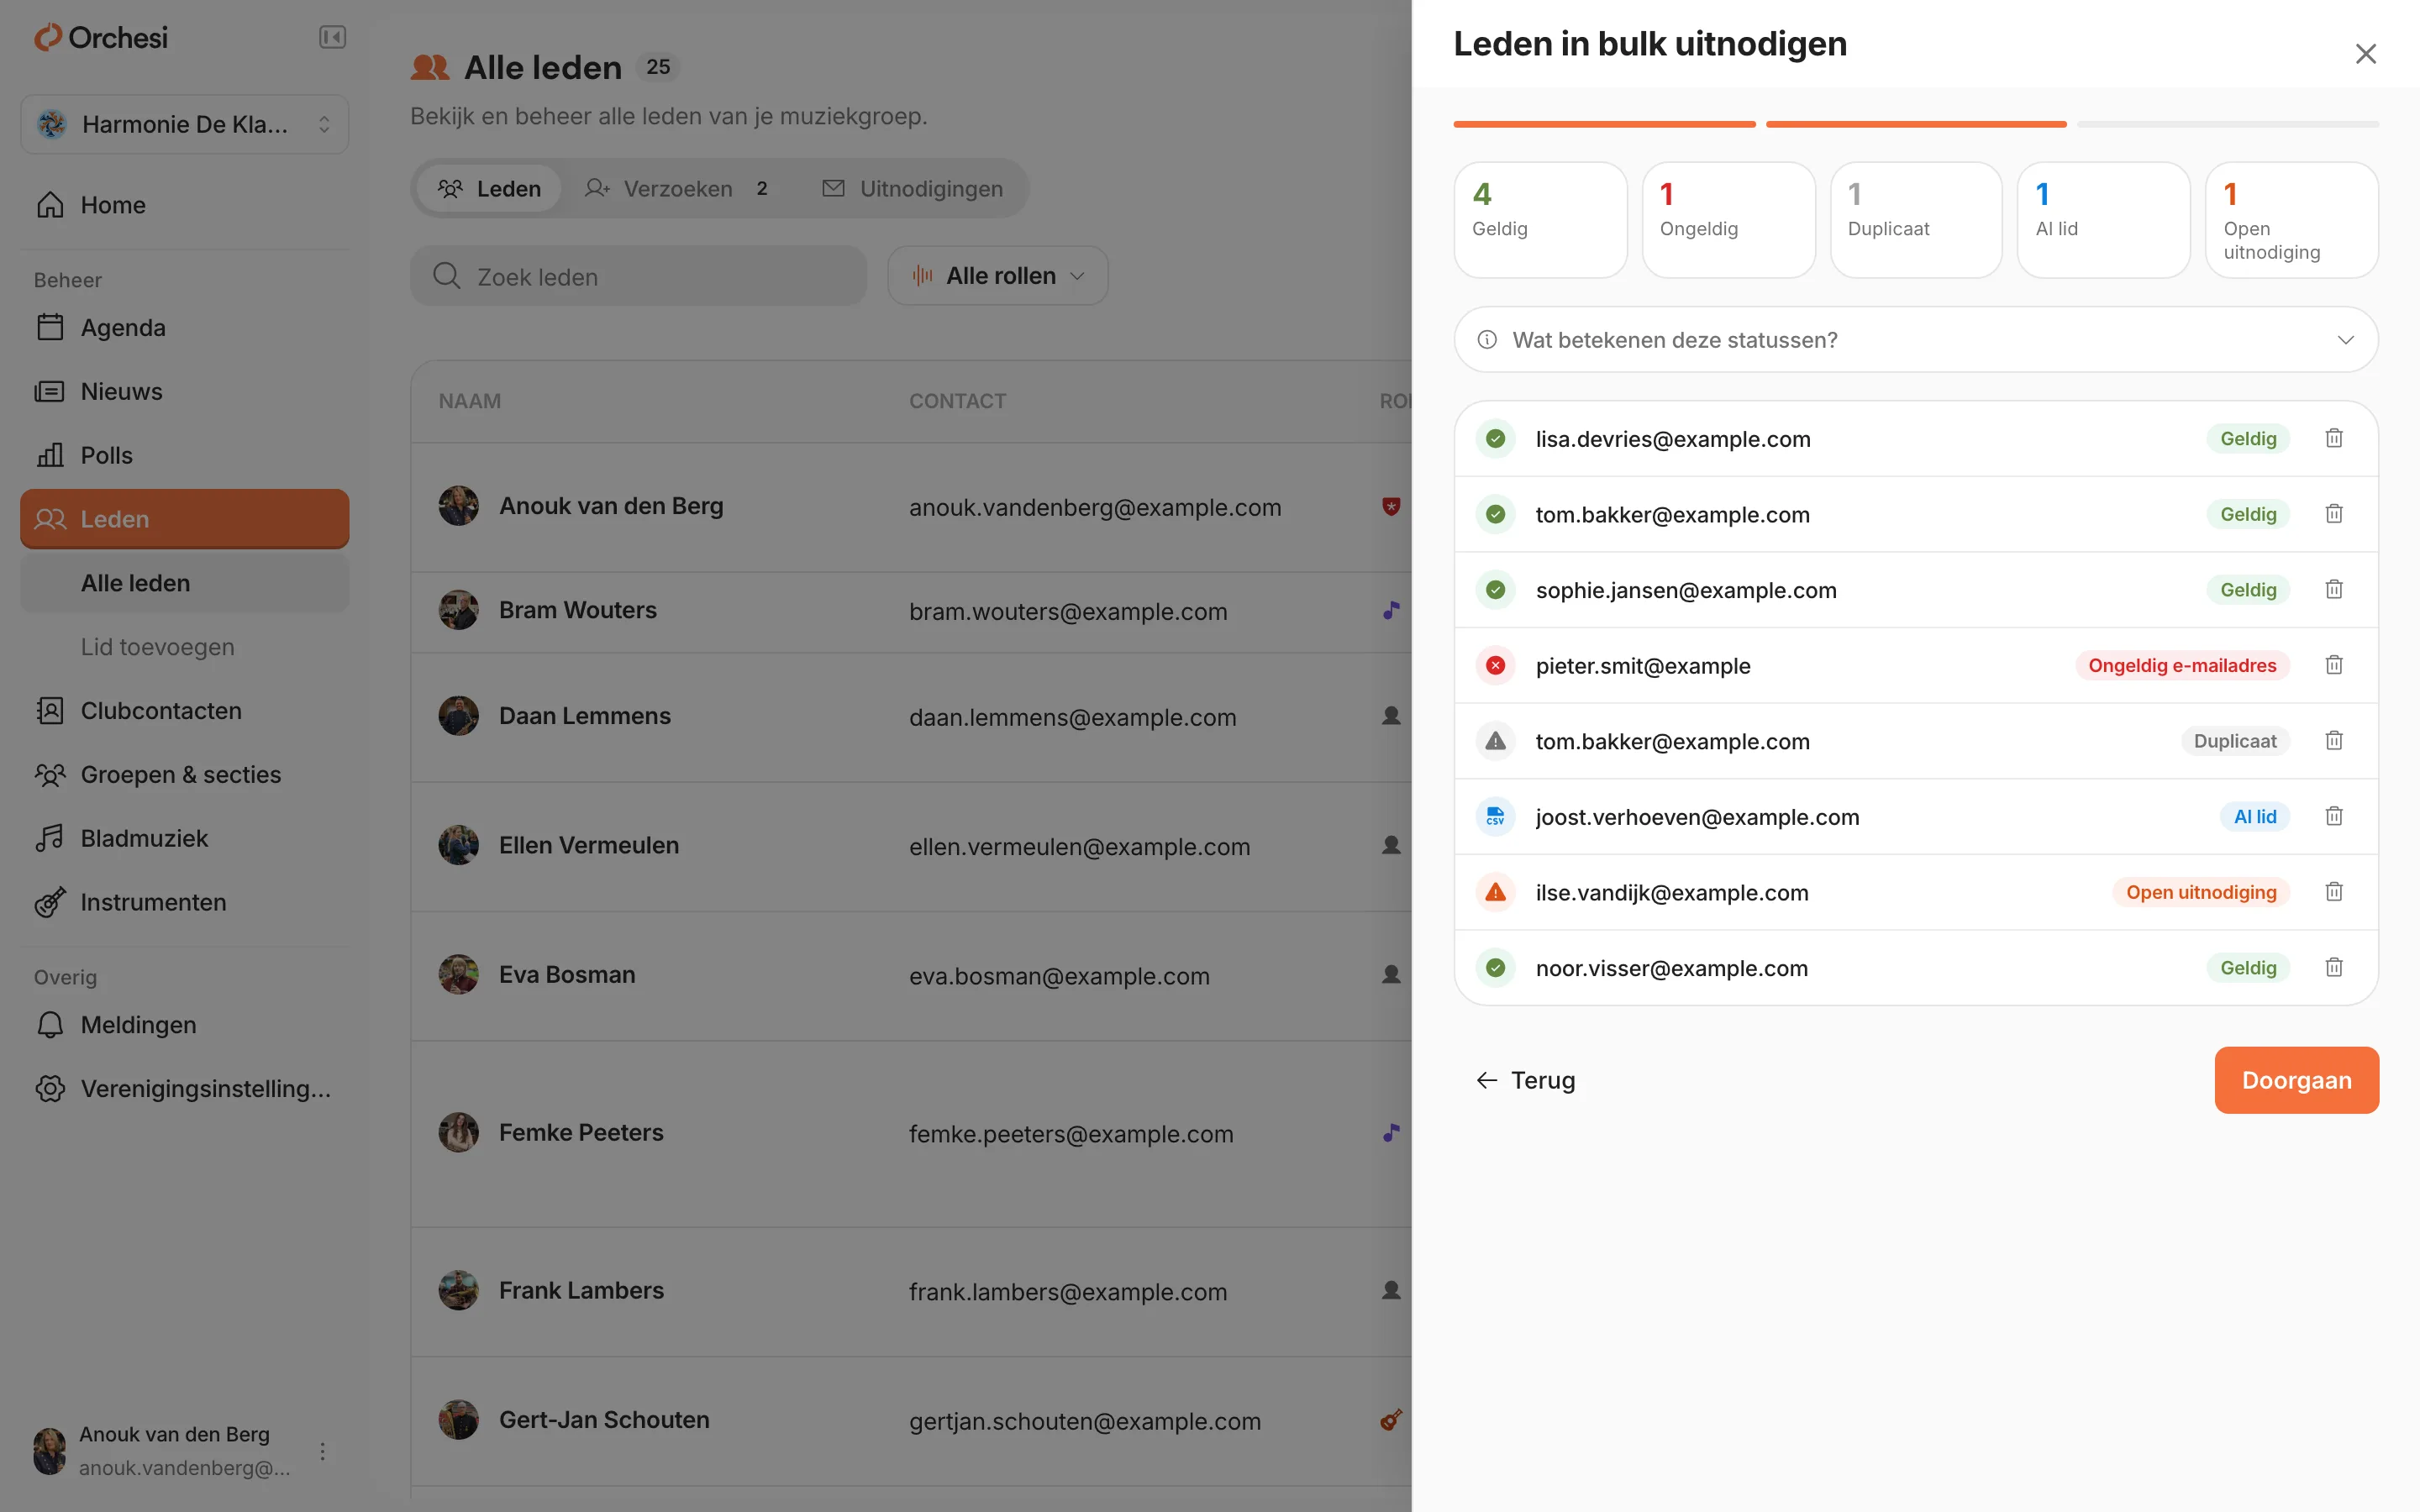Delete the Duplicaat tom.bakker row
This screenshot has width=2420, height=1512.
pyautogui.click(x=2333, y=741)
